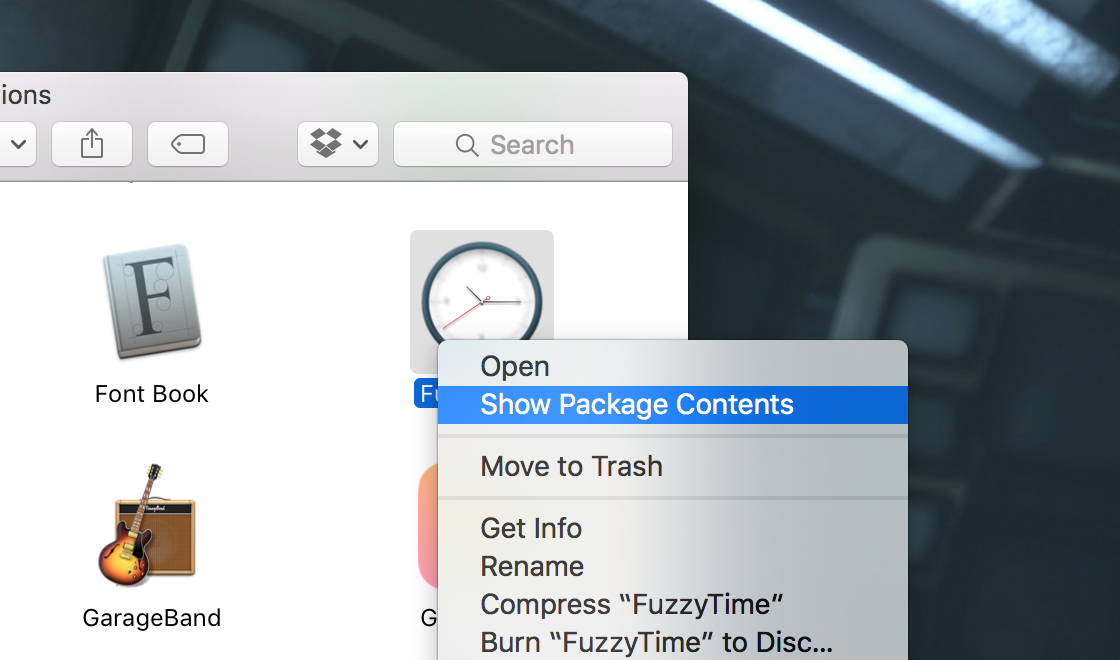Select Move to Trash in context menu
1120x660 pixels.
pos(571,466)
